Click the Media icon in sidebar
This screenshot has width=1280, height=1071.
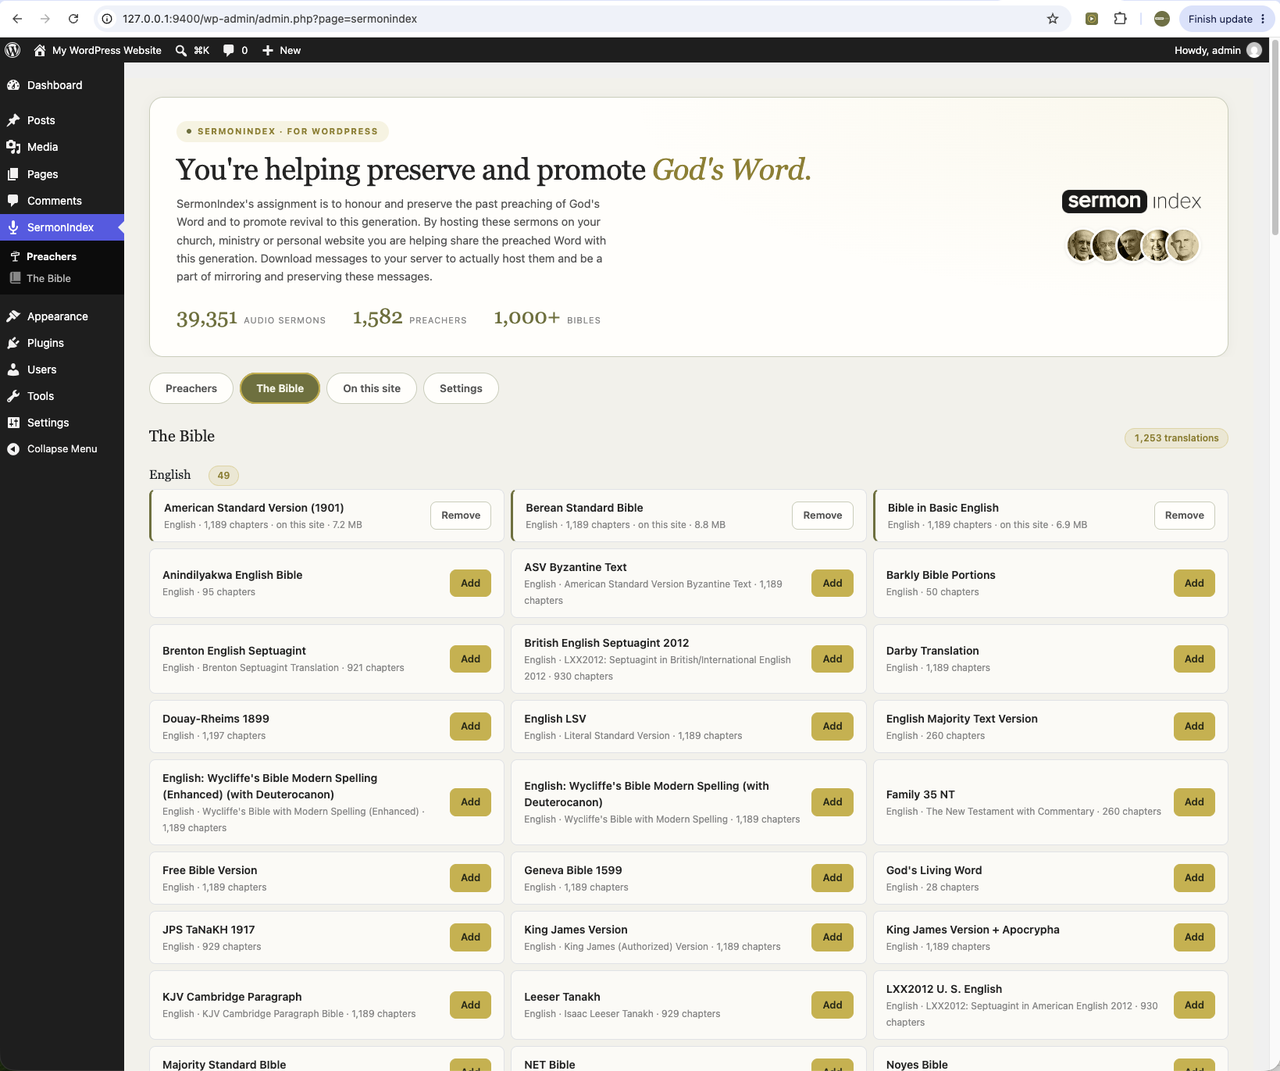point(13,147)
